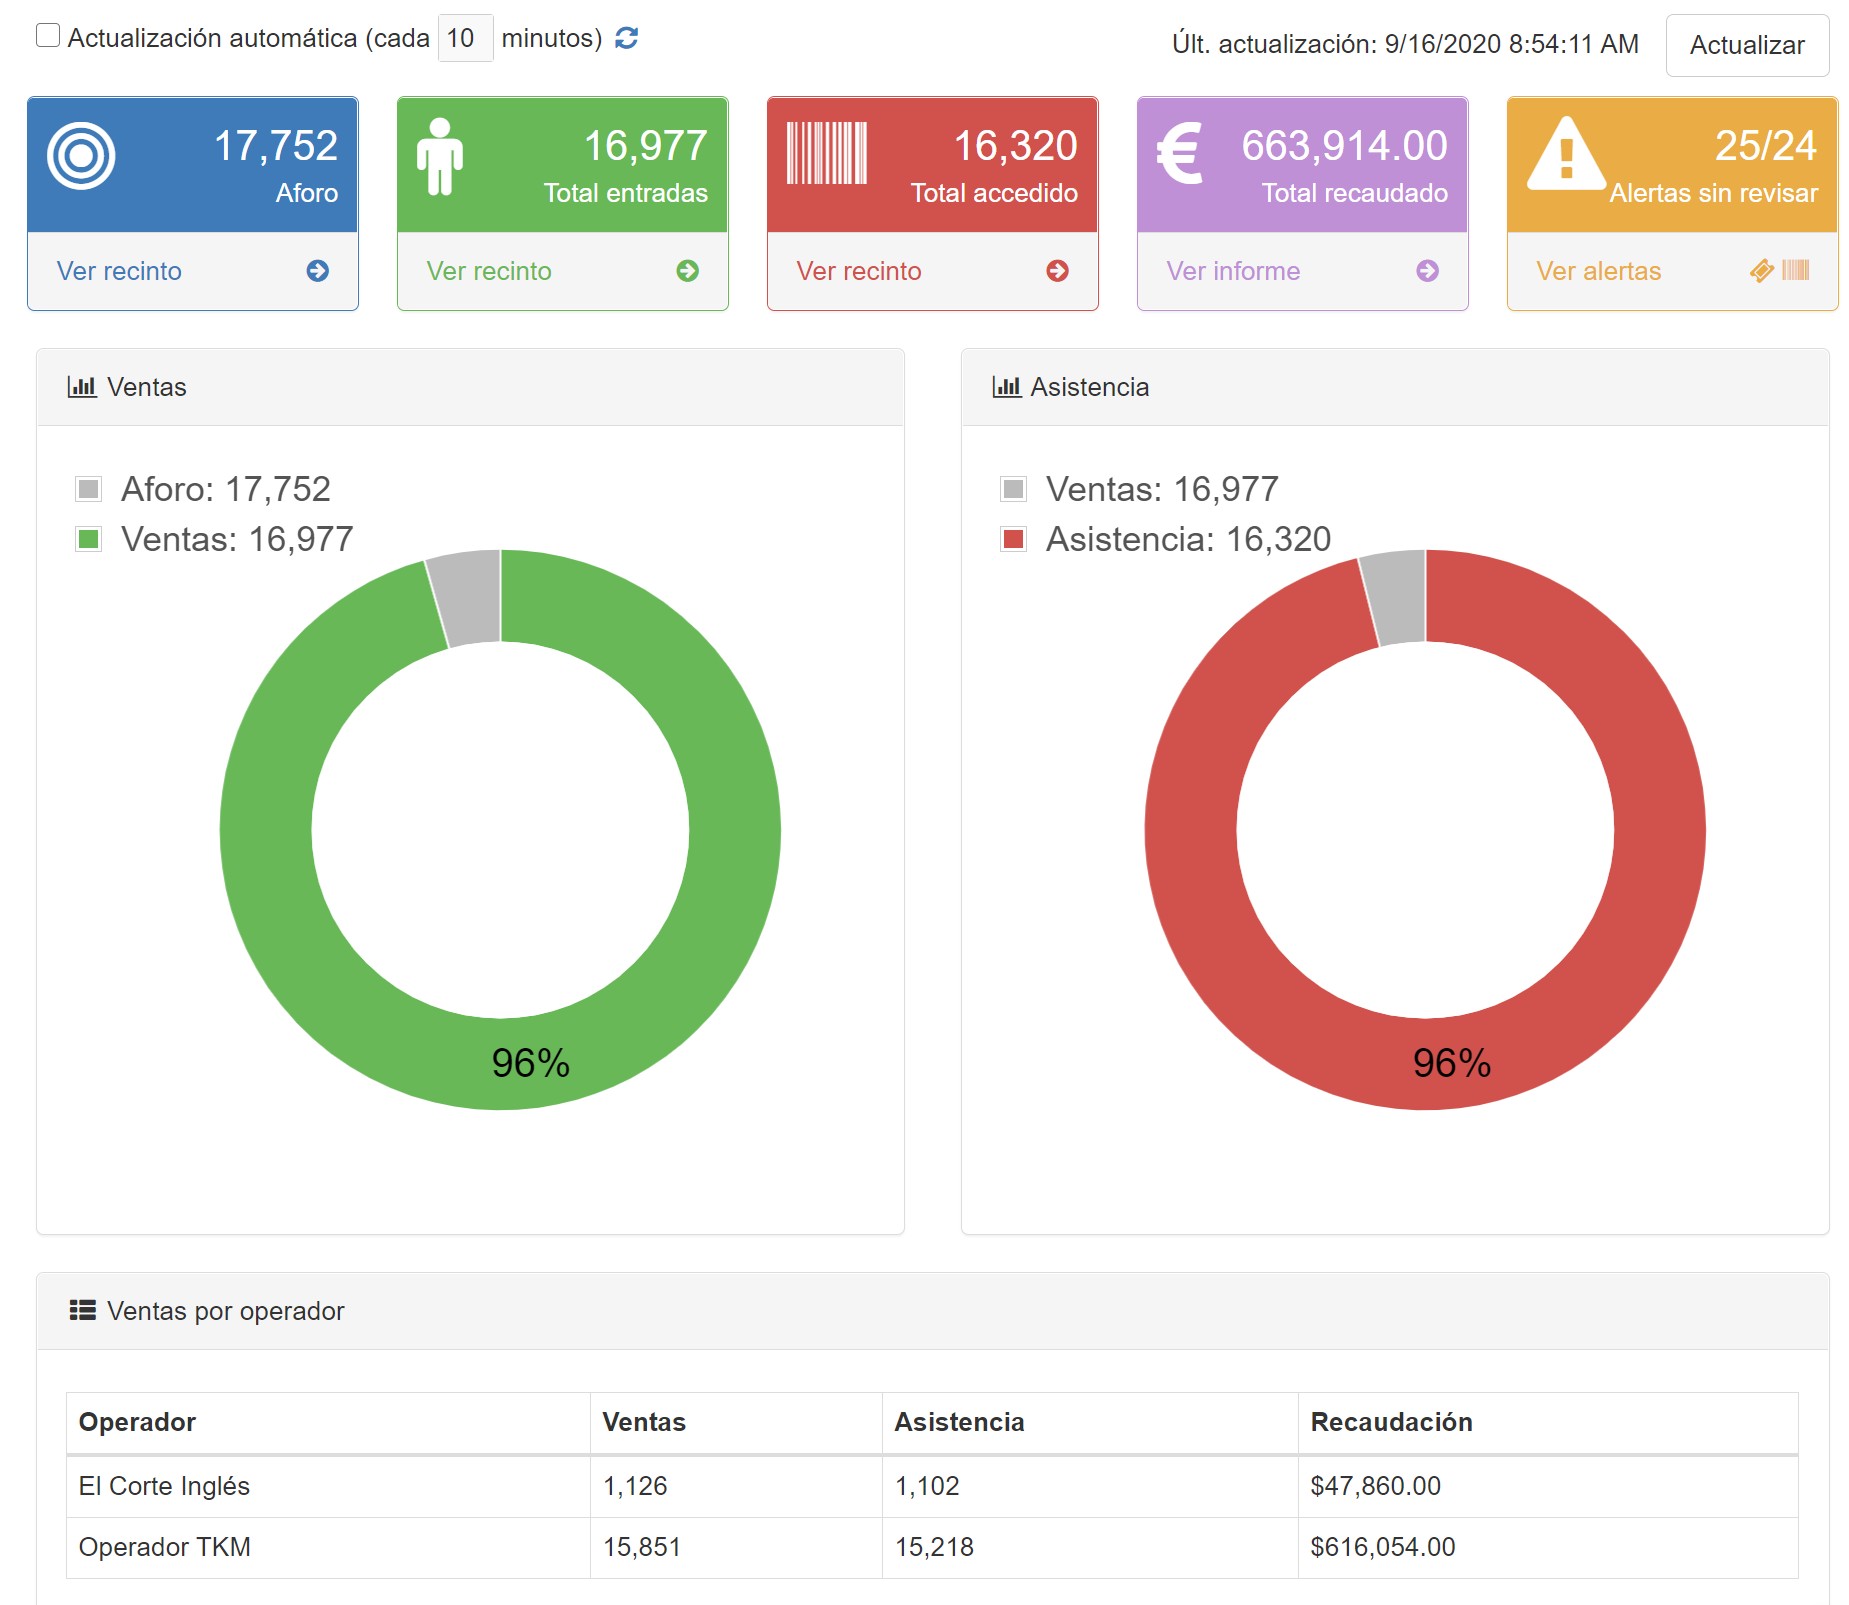The width and height of the screenshot is (1849, 1605).
Task: Open Ver recinto link on Total accedido card
Action: [859, 271]
